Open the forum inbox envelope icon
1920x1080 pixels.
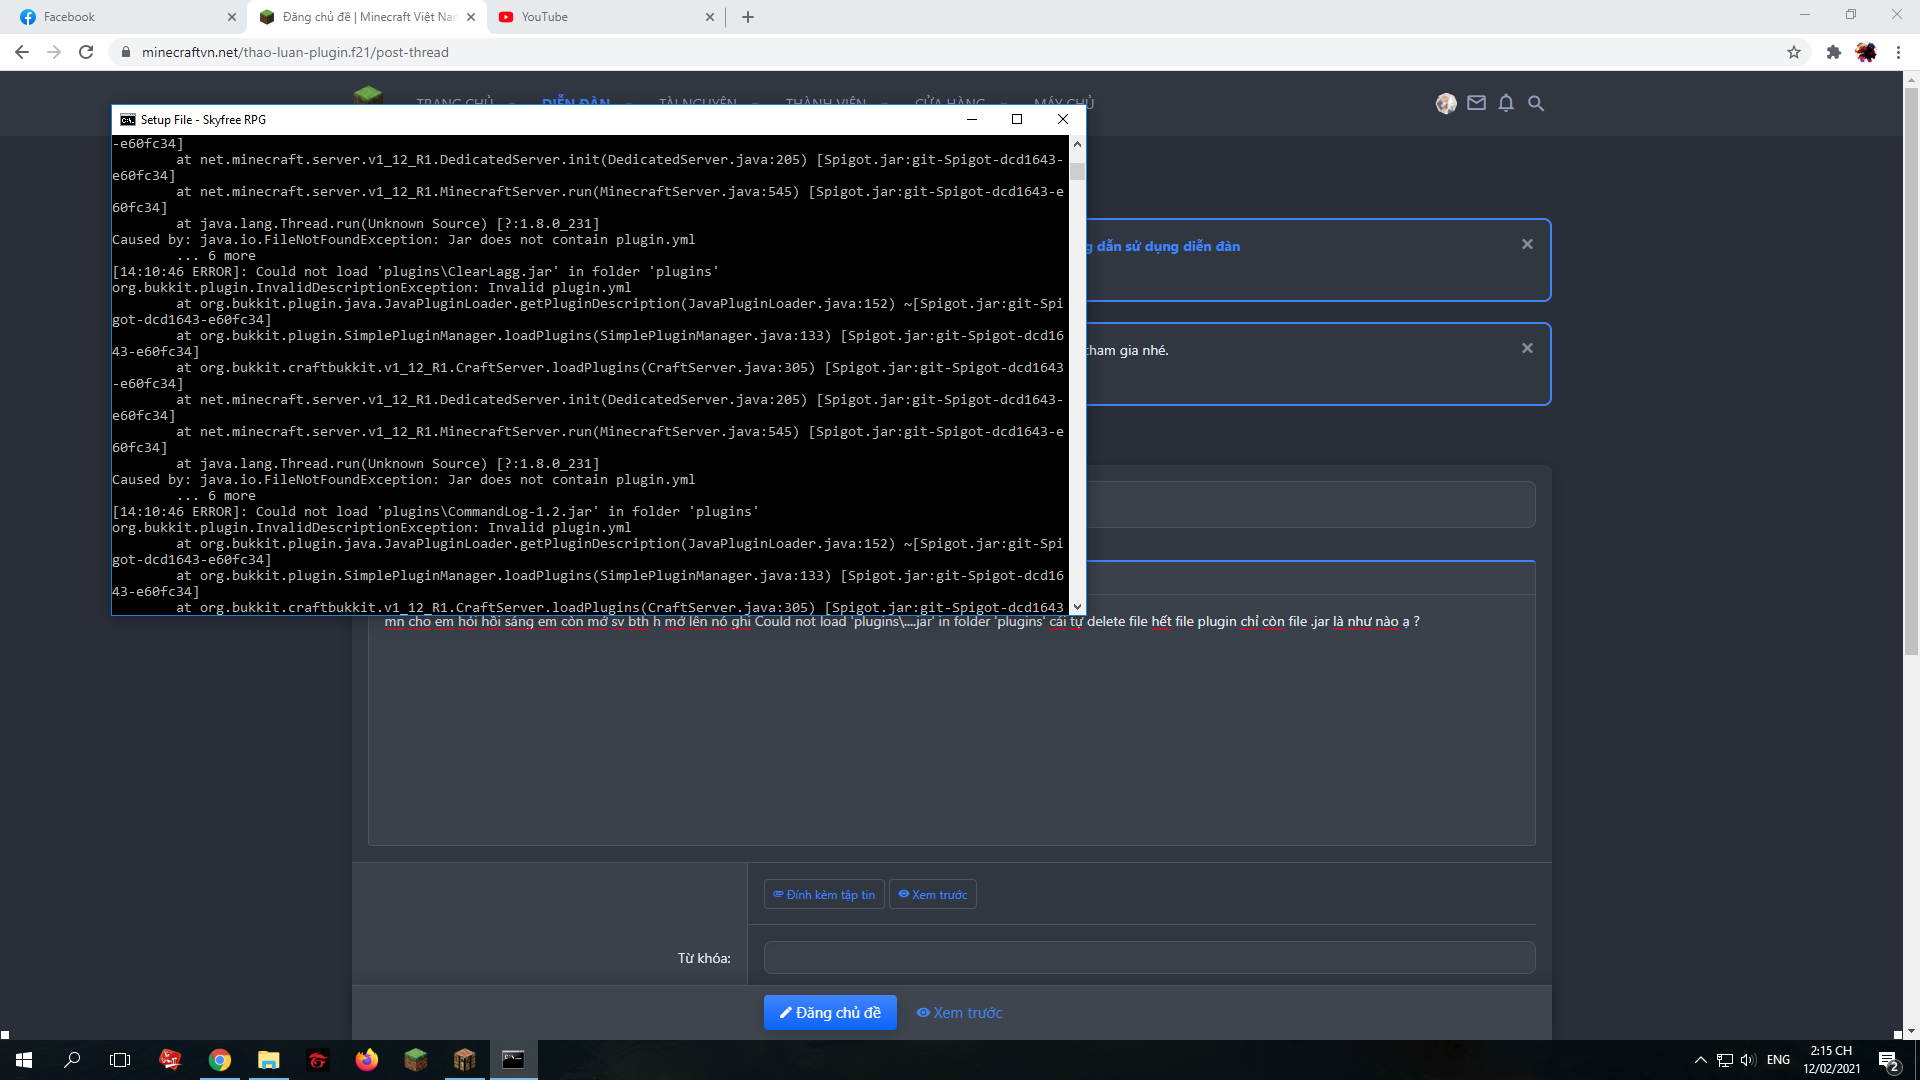[x=1476, y=103]
